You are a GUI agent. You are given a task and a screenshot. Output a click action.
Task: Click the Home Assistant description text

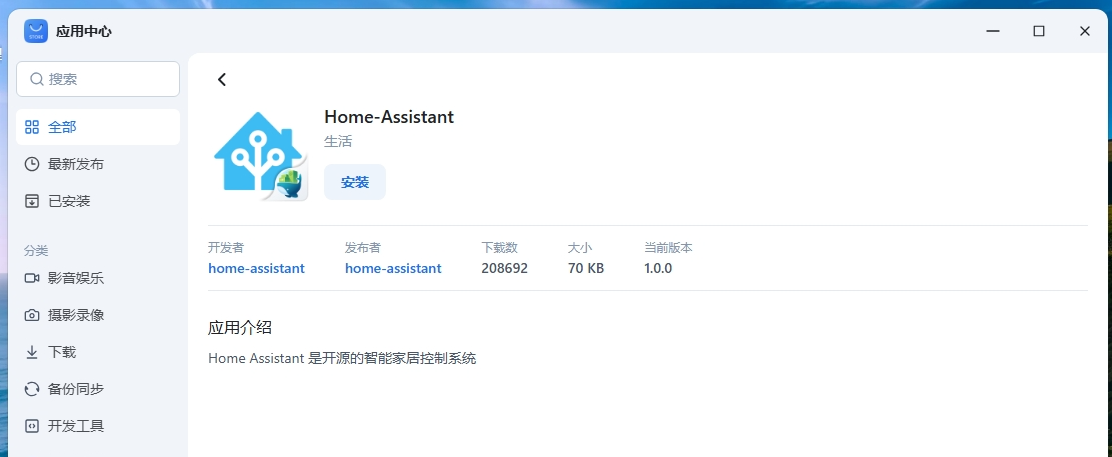pos(342,358)
